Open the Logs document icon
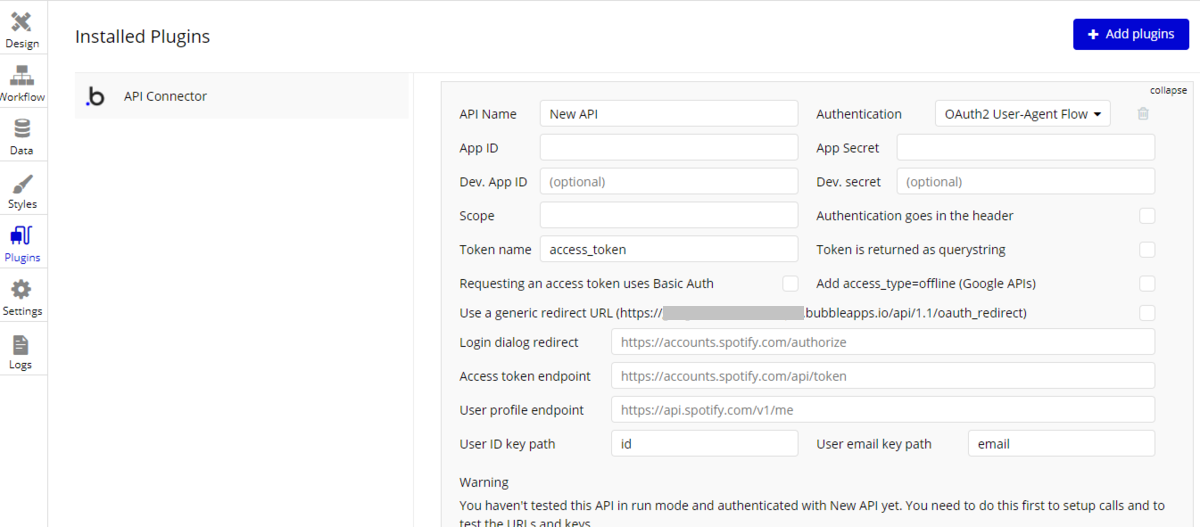Image resolution: width=1200 pixels, height=527 pixels. pos(21,344)
